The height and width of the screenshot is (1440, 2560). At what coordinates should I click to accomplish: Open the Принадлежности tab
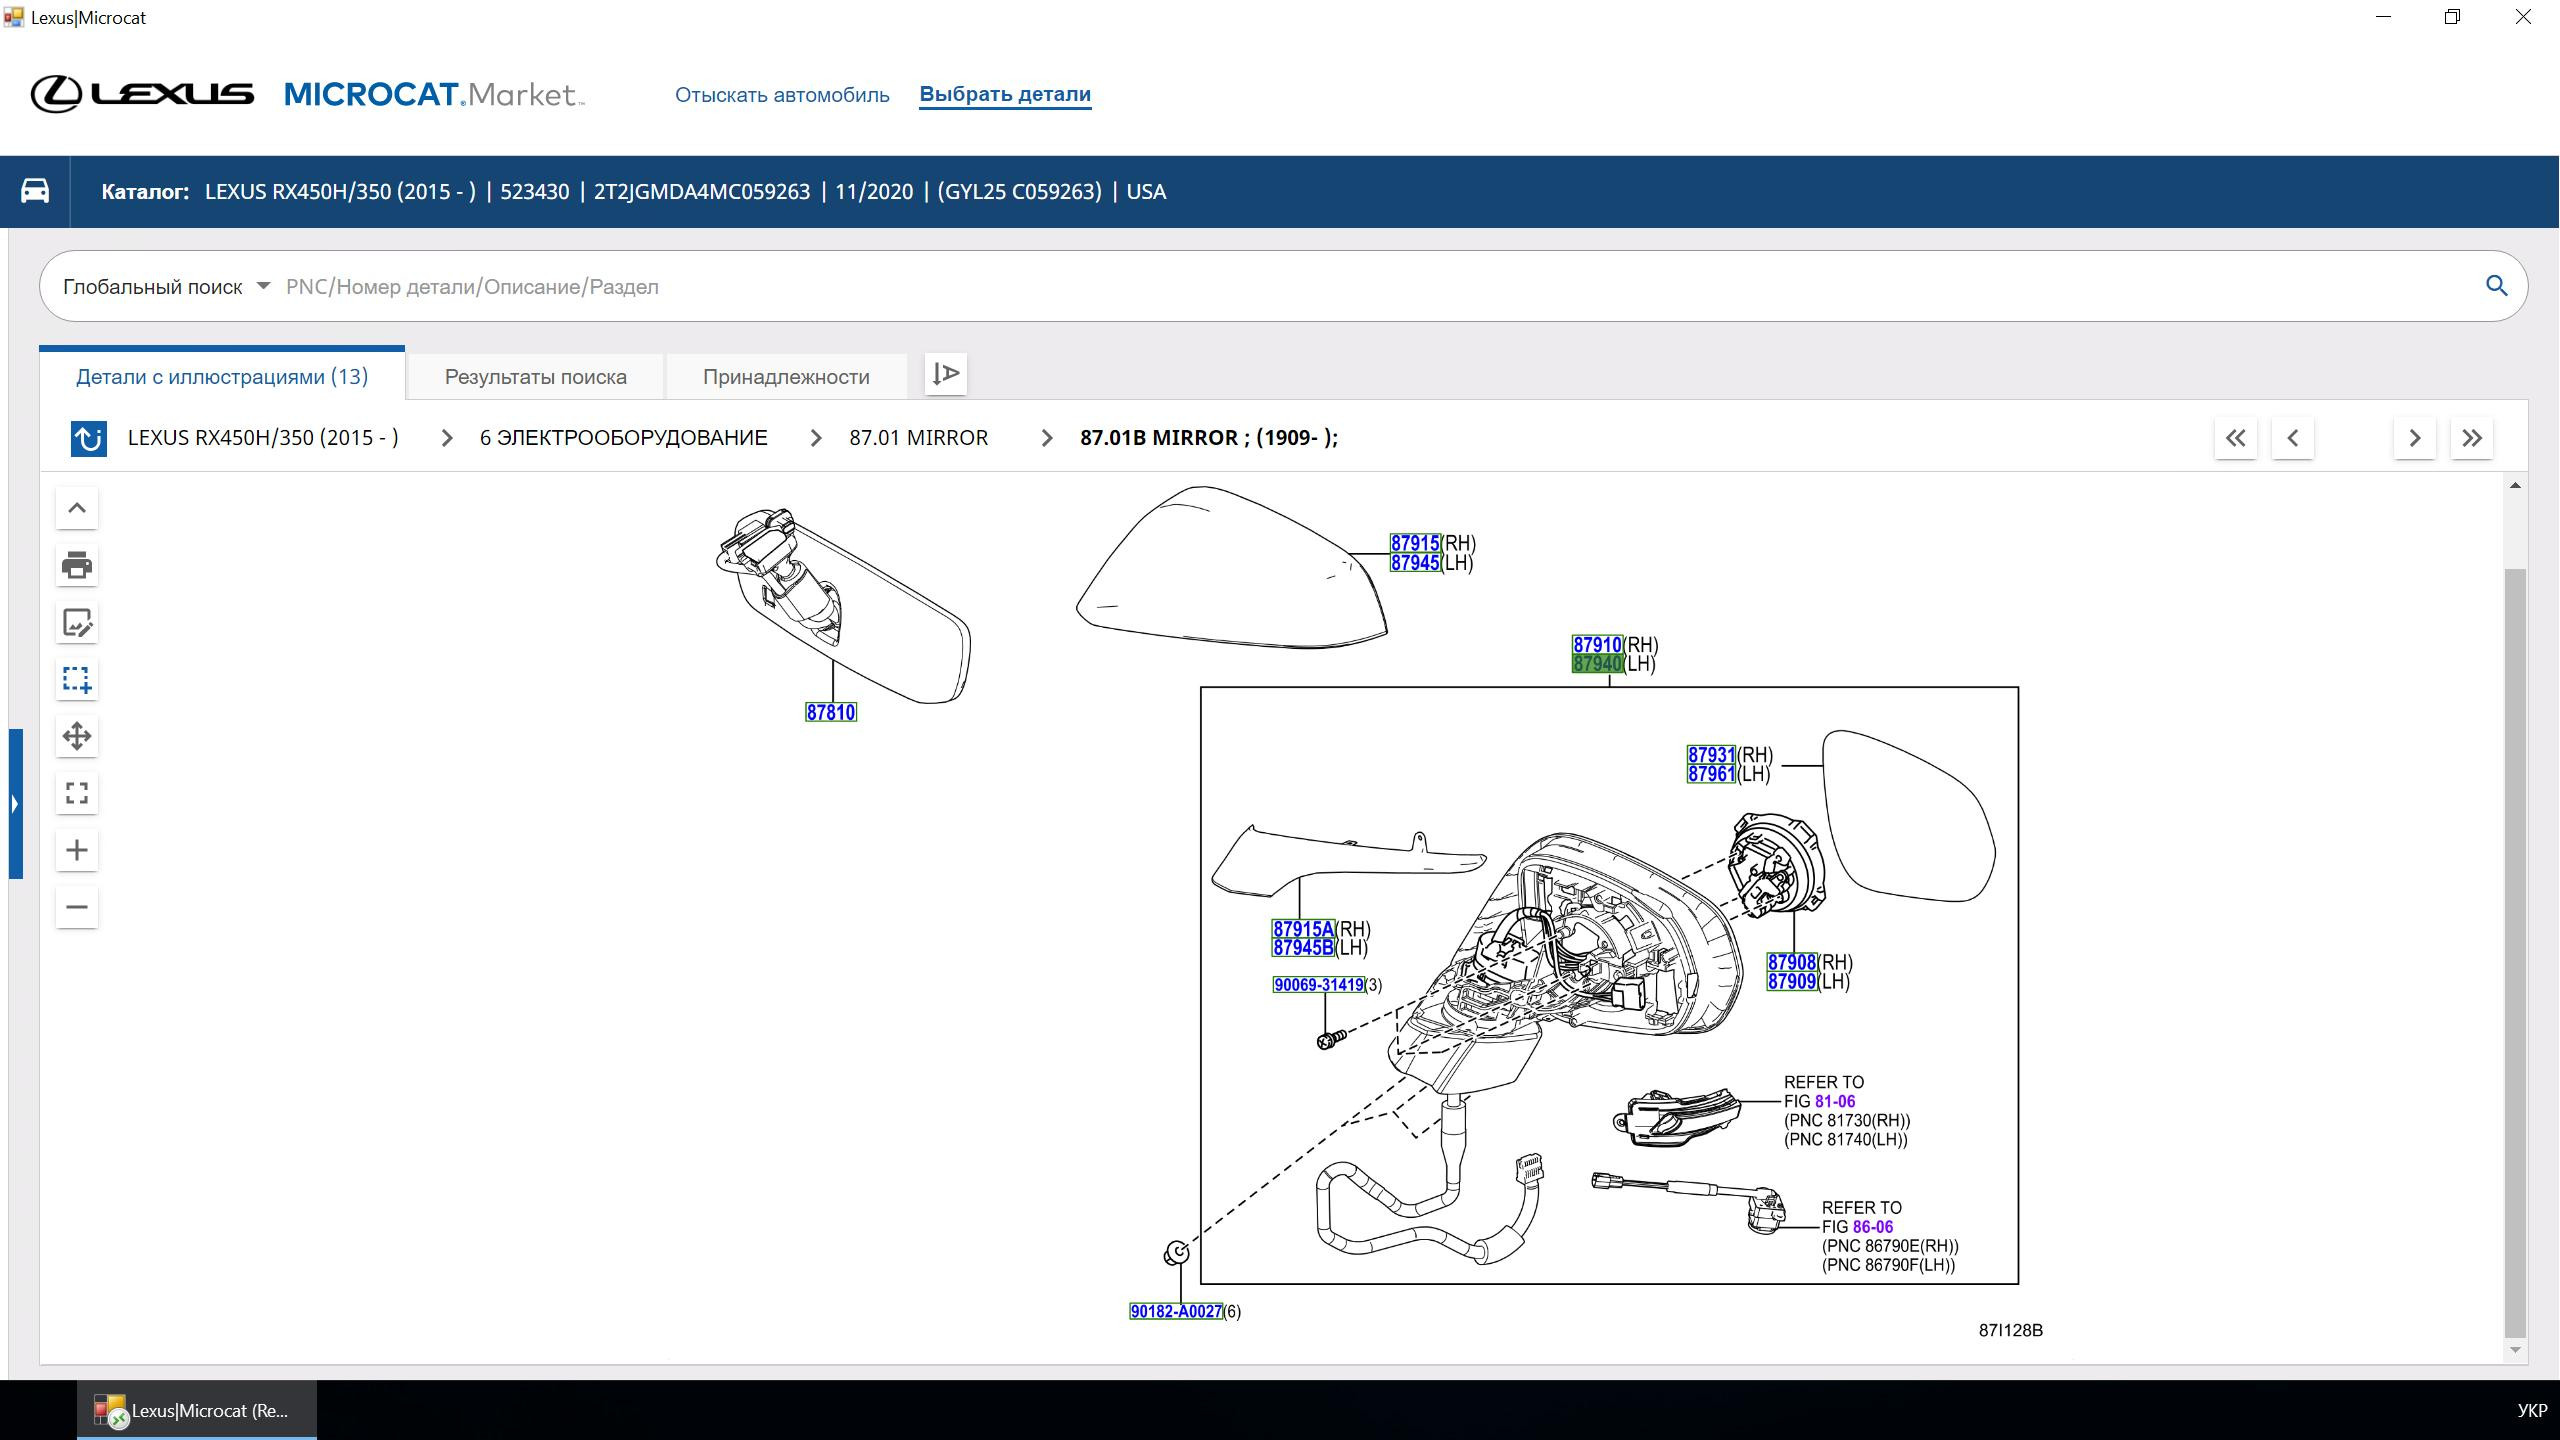tap(786, 377)
